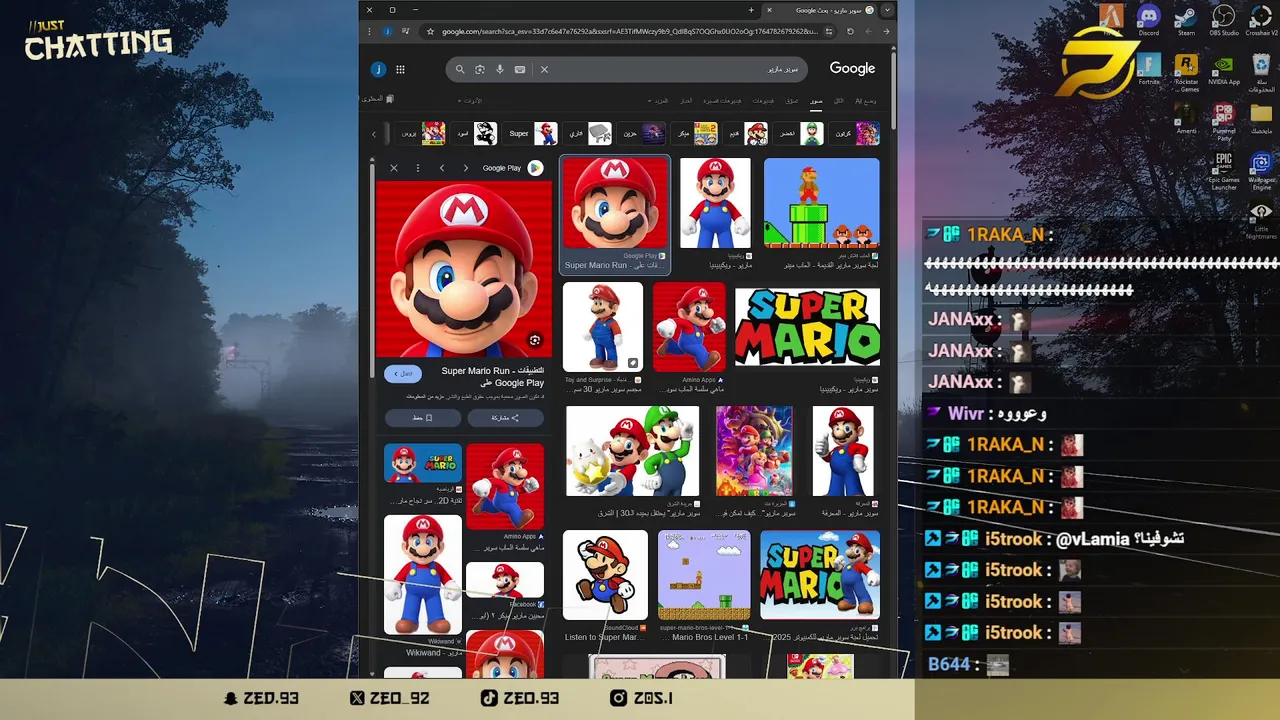Expand Chrome tab search dropdown
Image resolution: width=1280 pixels, height=720 pixels.
[886, 10]
